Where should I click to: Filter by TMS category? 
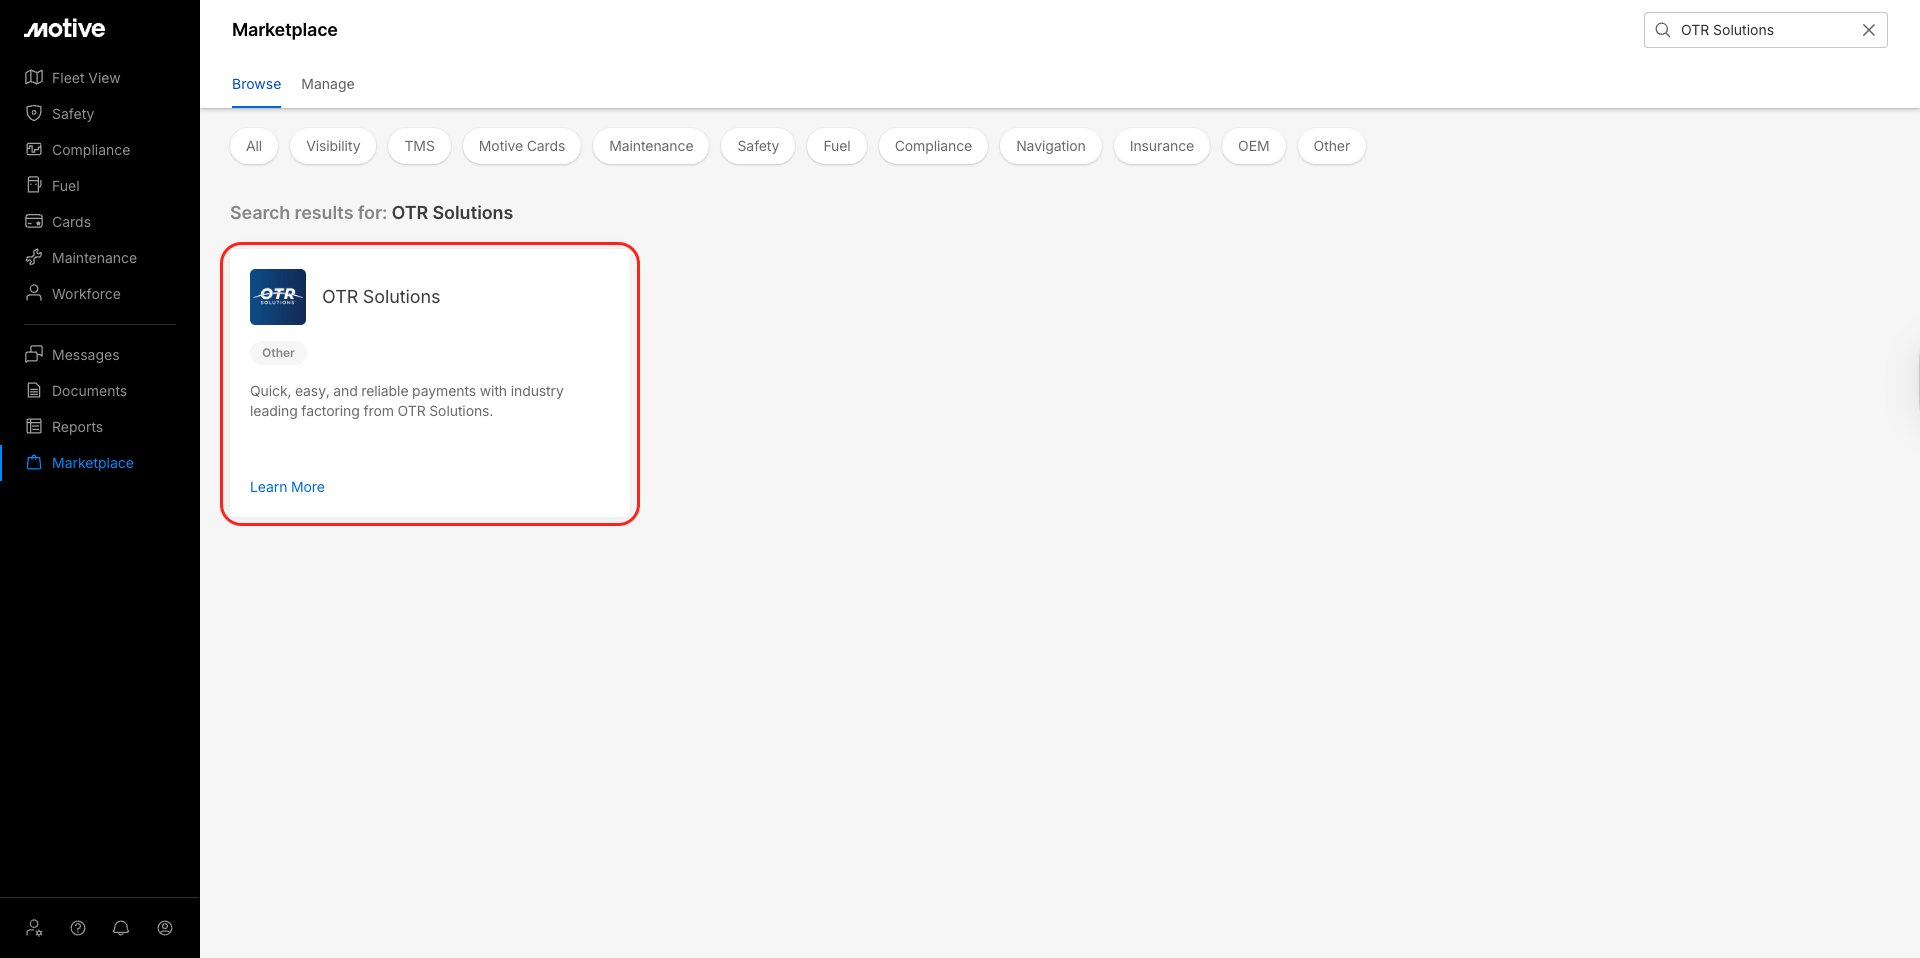(x=420, y=146)
